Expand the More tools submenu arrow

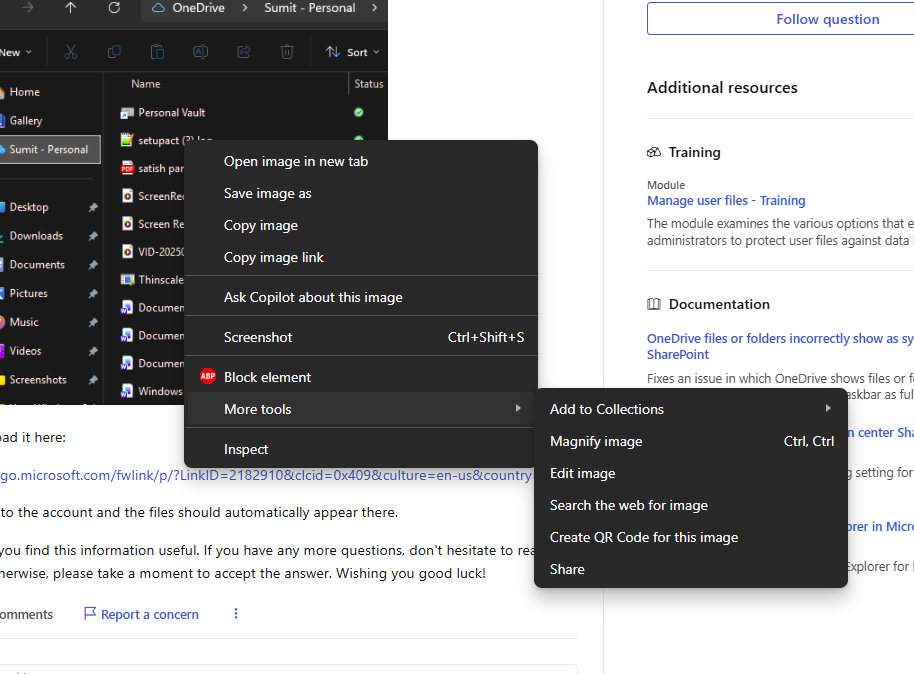coord(518,409)
